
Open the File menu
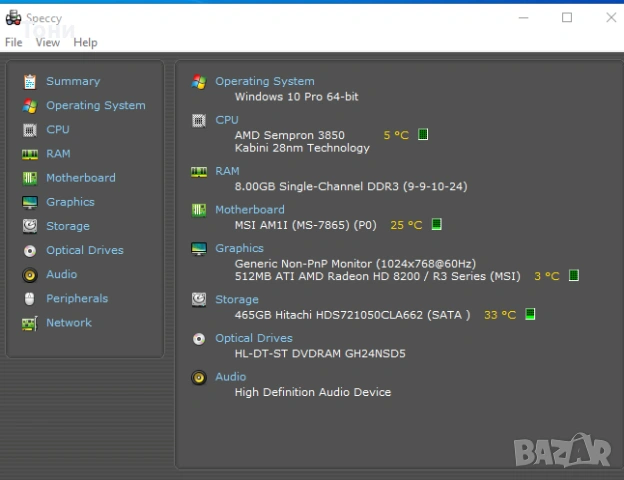(x=14, y=43)
